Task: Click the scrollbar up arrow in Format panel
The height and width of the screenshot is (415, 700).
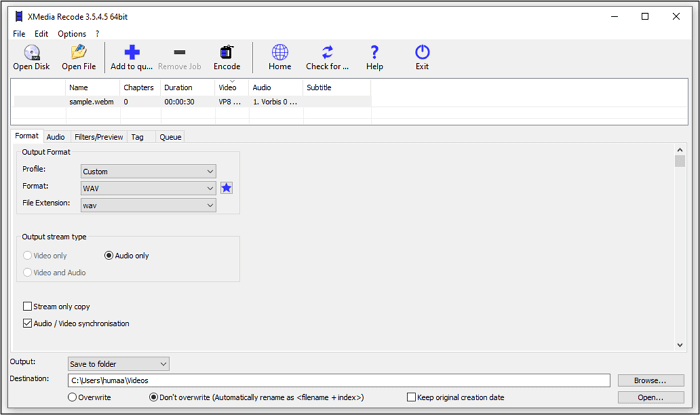Action: tap(680, 150)
